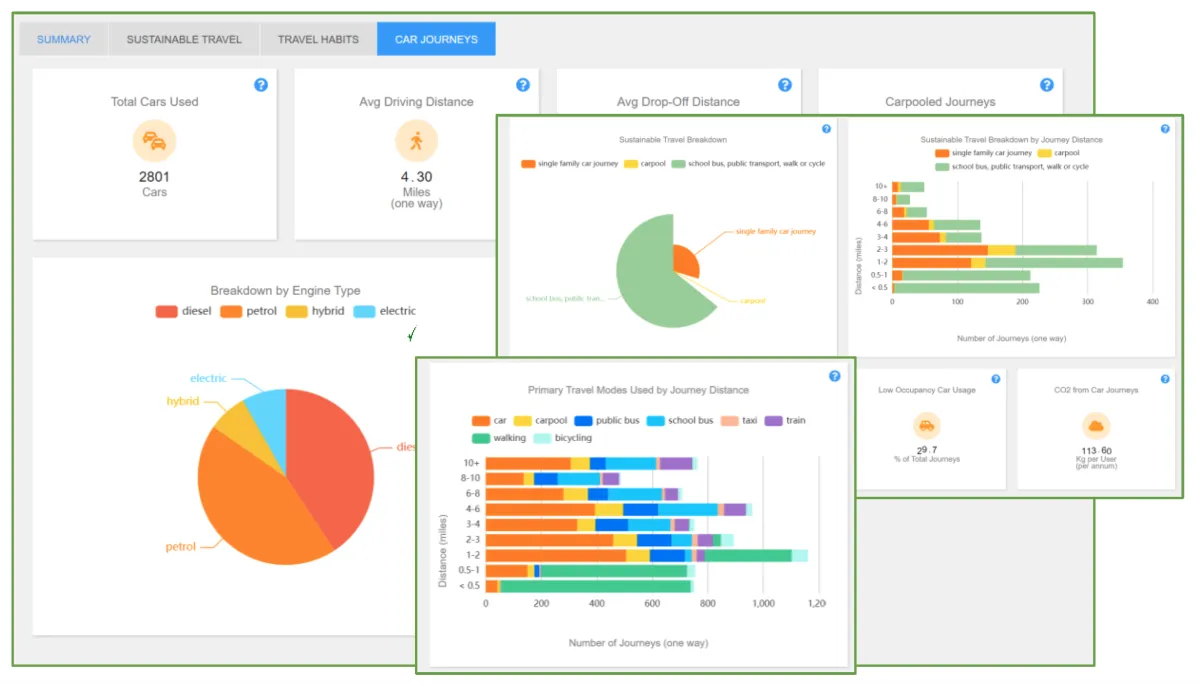Click the '29.7' percent of journeys value
1200x684 pixels.
(x=926, y=450)
